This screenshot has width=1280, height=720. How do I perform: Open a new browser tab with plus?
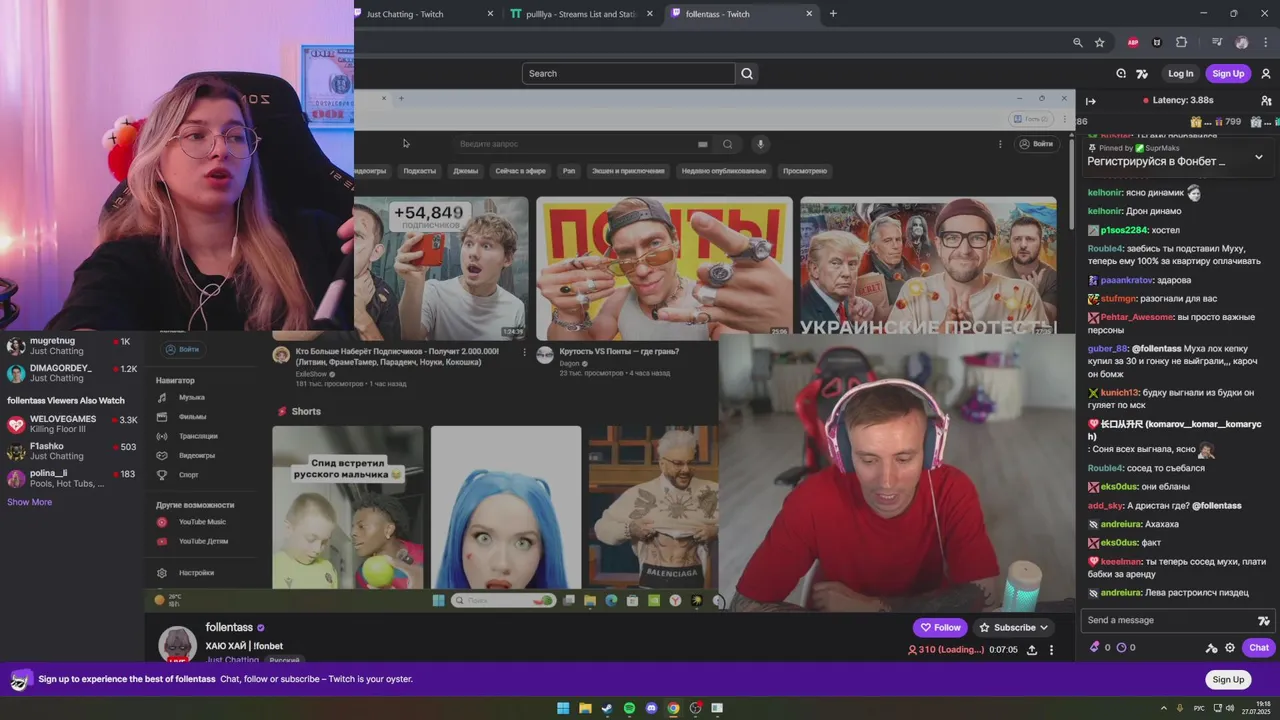(833, 14)
